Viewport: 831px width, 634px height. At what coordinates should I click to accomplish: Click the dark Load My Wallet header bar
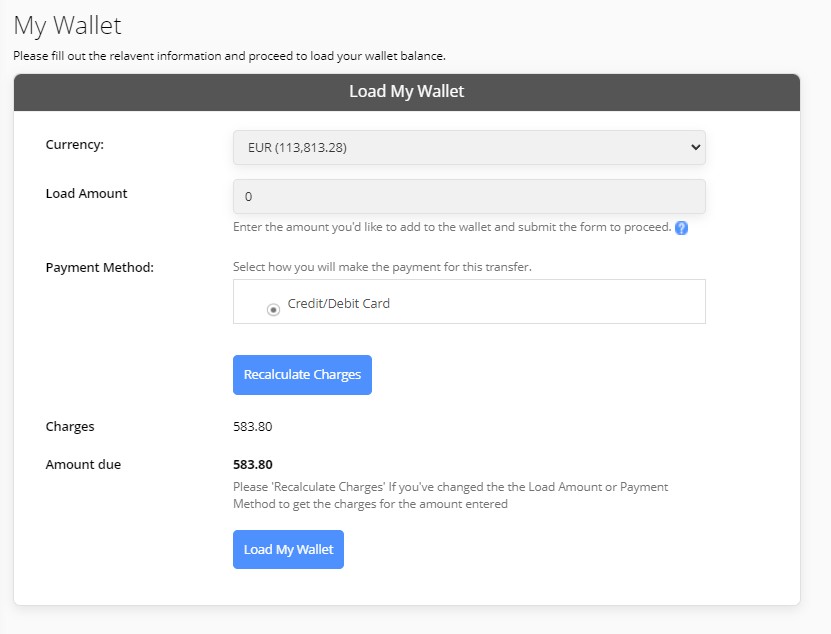click(x=406, y=92)
